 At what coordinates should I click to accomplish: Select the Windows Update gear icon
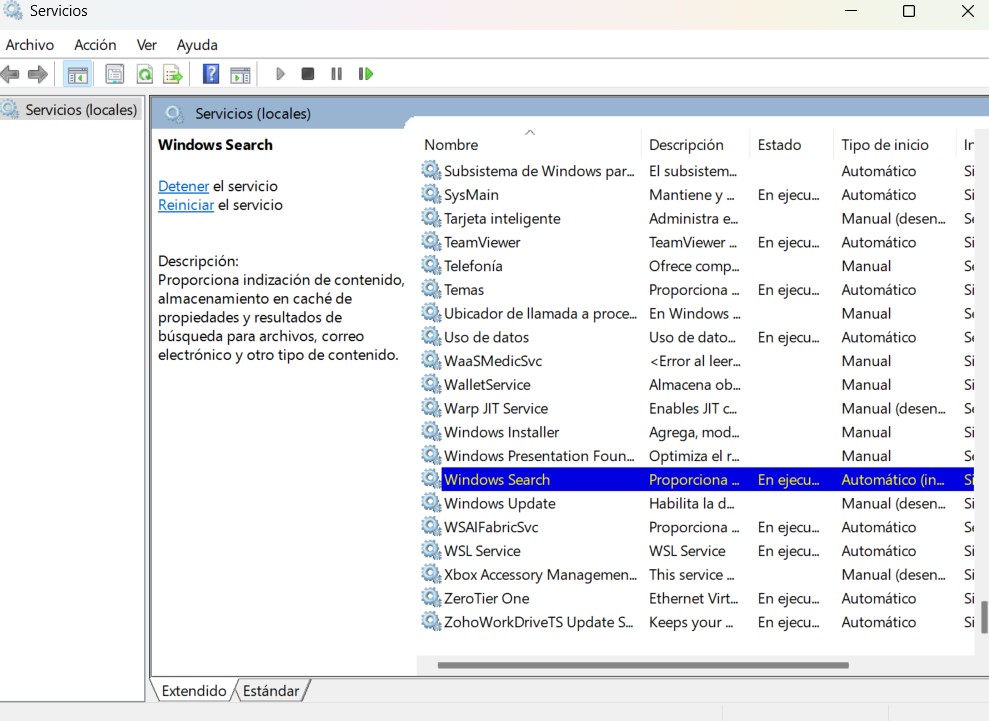[431, 503]
